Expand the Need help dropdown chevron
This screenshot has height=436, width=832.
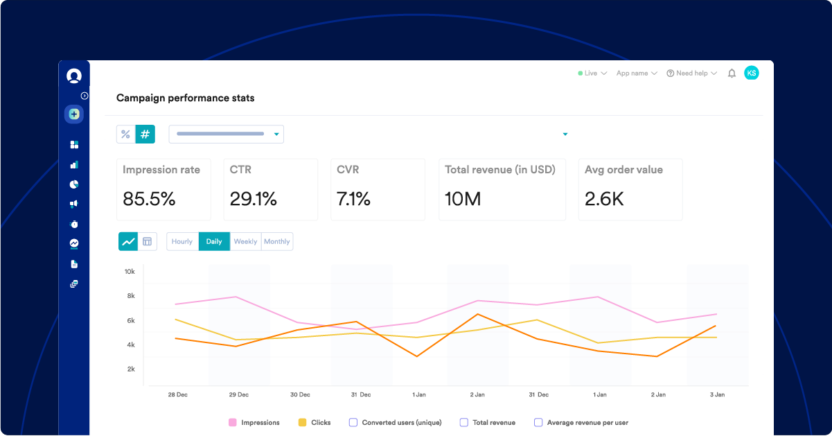click(x=714, y=73)
